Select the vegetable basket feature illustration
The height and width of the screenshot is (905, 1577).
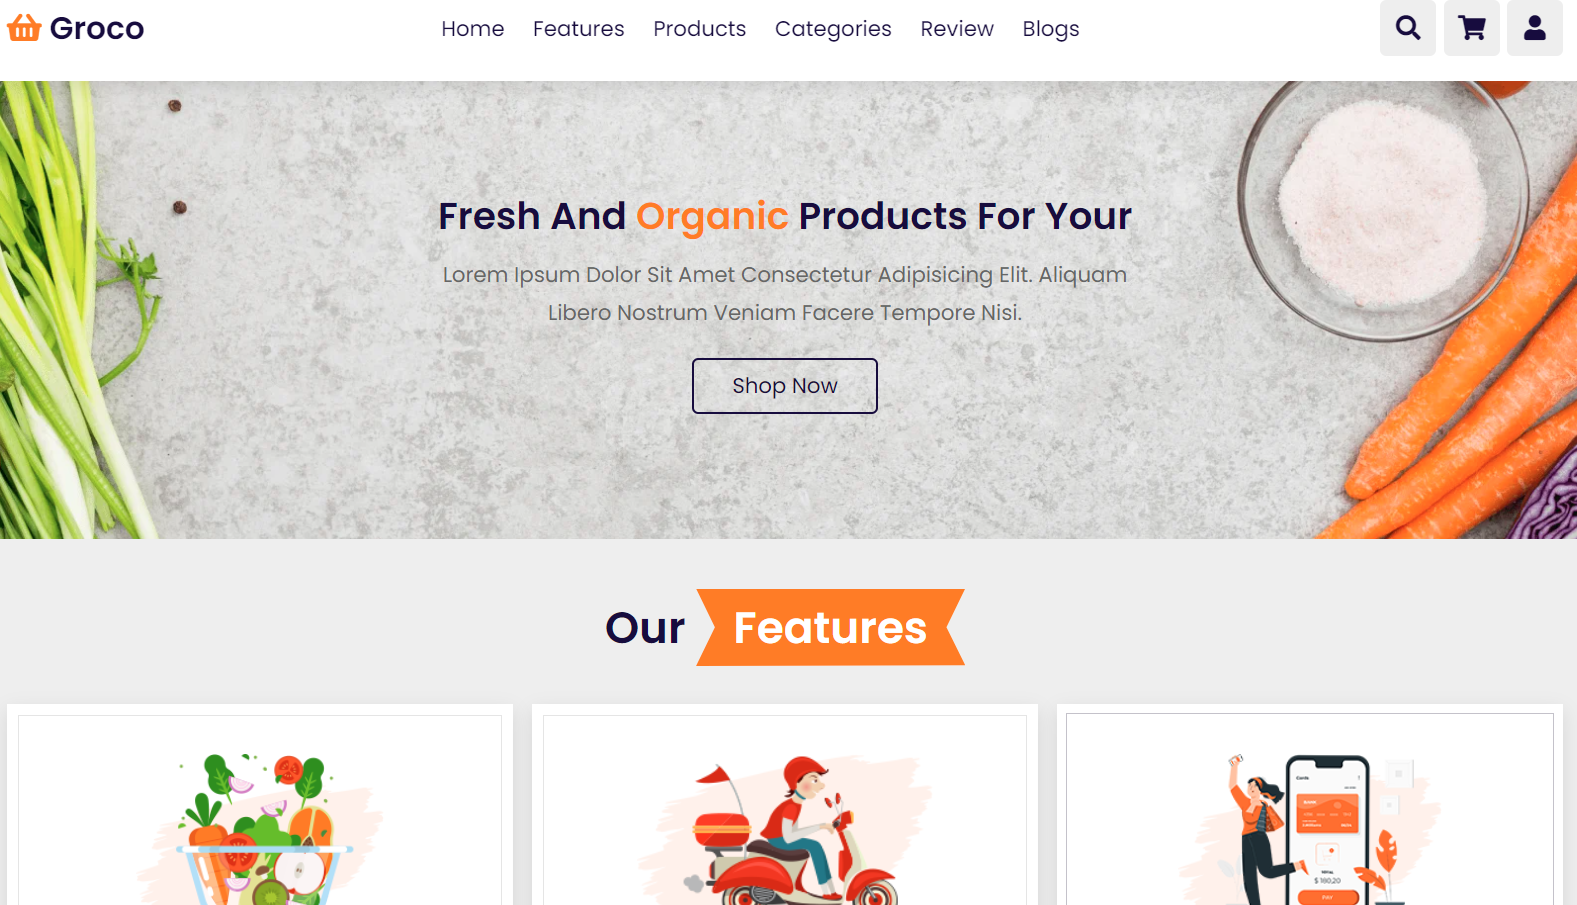point(260,830)
